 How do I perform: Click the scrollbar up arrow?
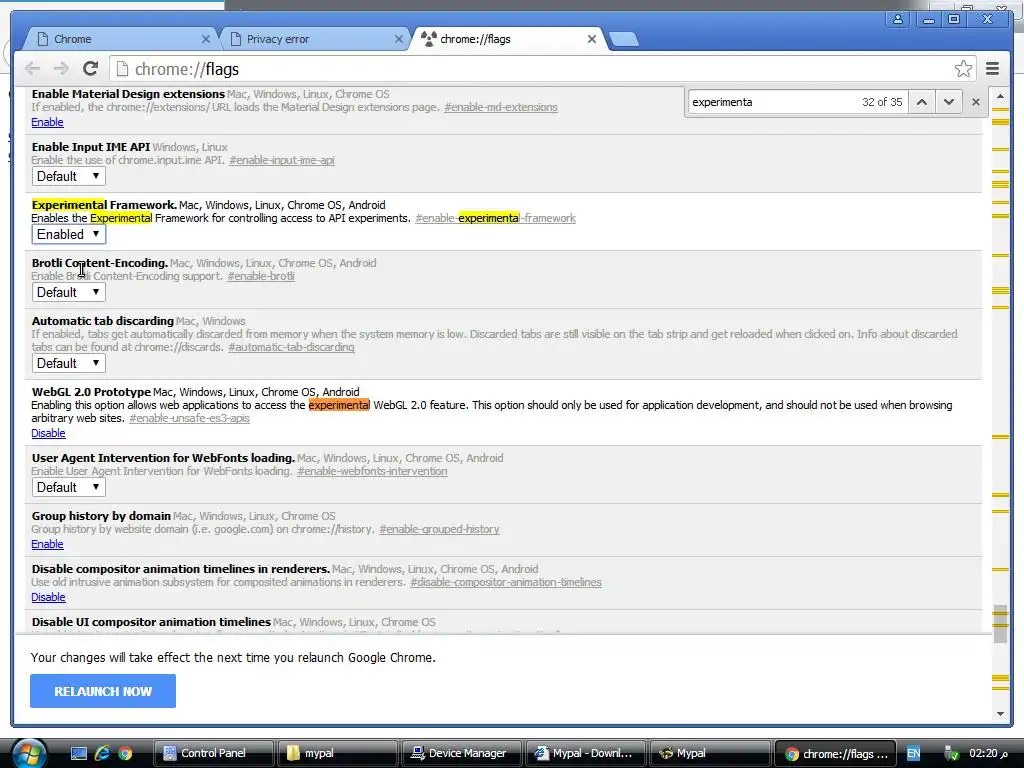(1000, 97)
